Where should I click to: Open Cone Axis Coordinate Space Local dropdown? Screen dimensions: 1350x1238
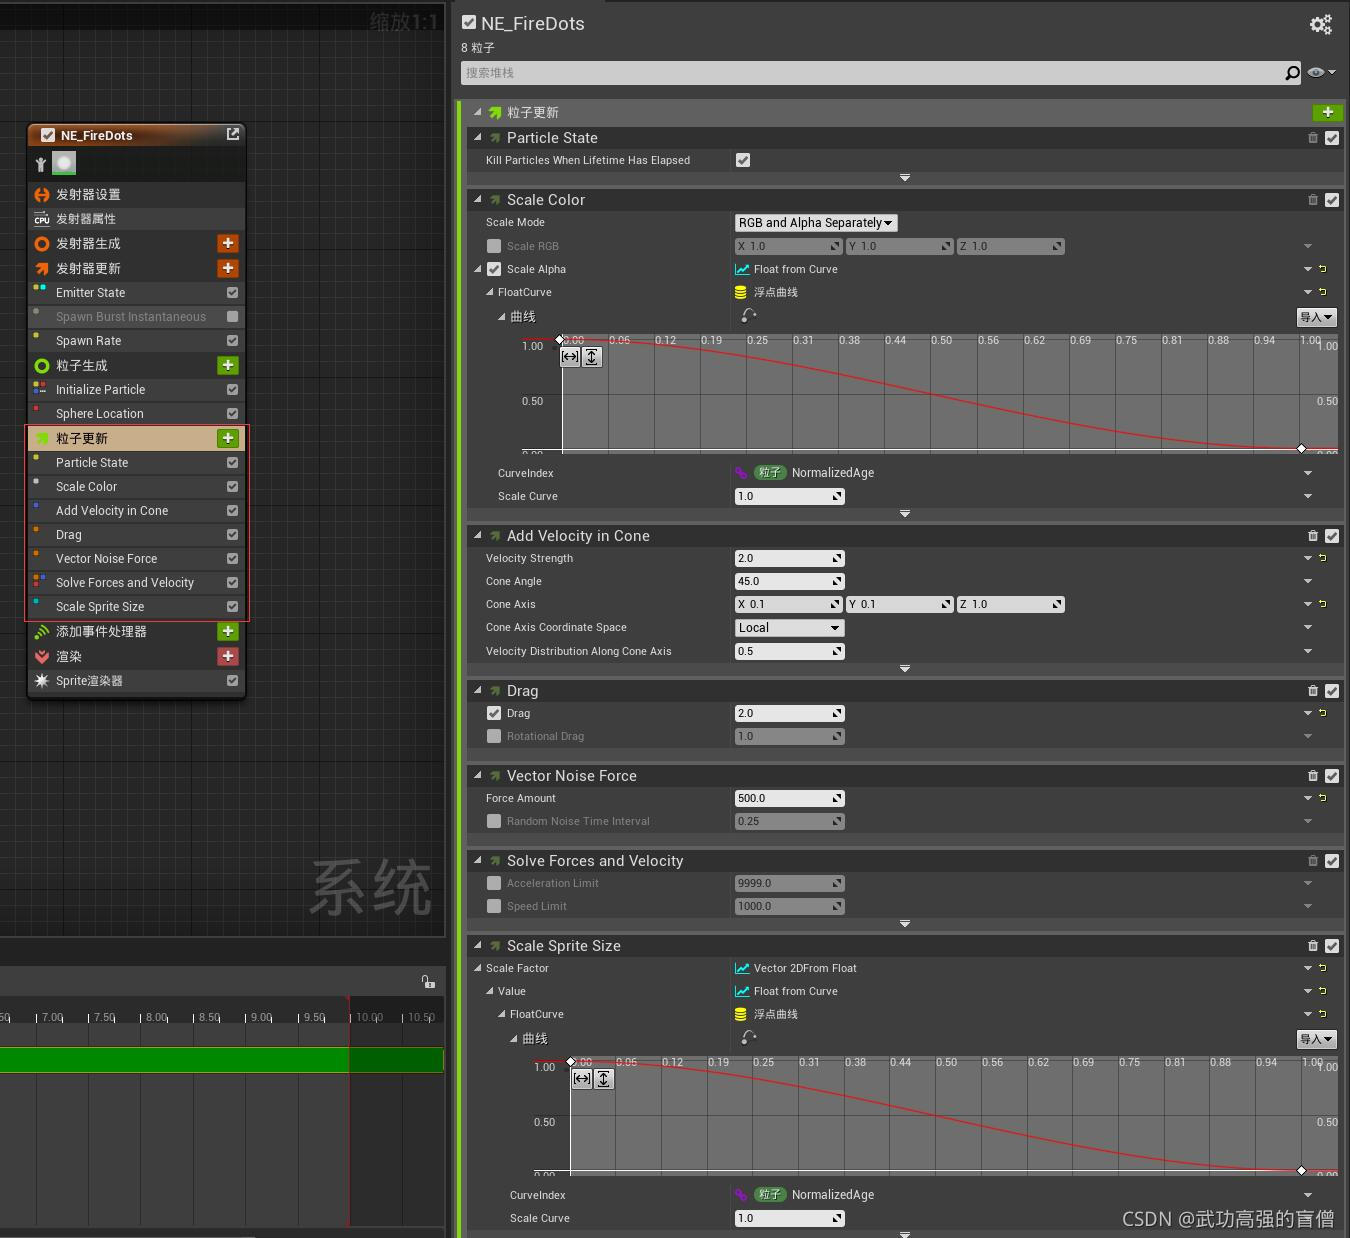tap(790, 628)
